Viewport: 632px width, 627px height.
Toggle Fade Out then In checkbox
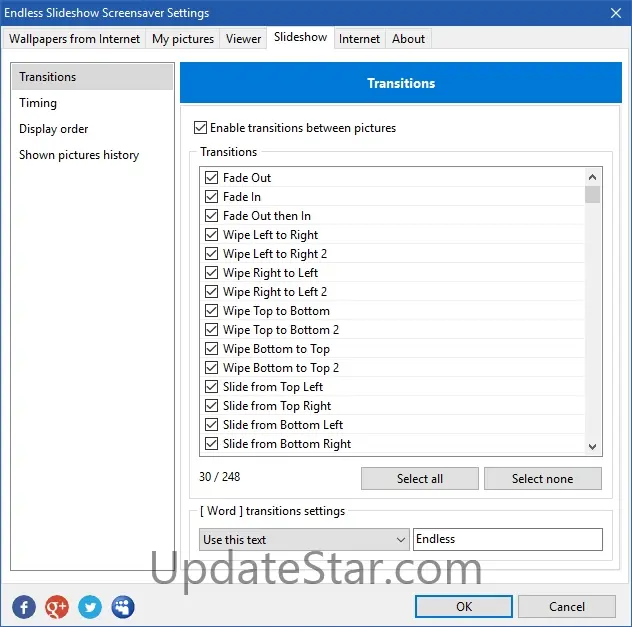(212, 215)
